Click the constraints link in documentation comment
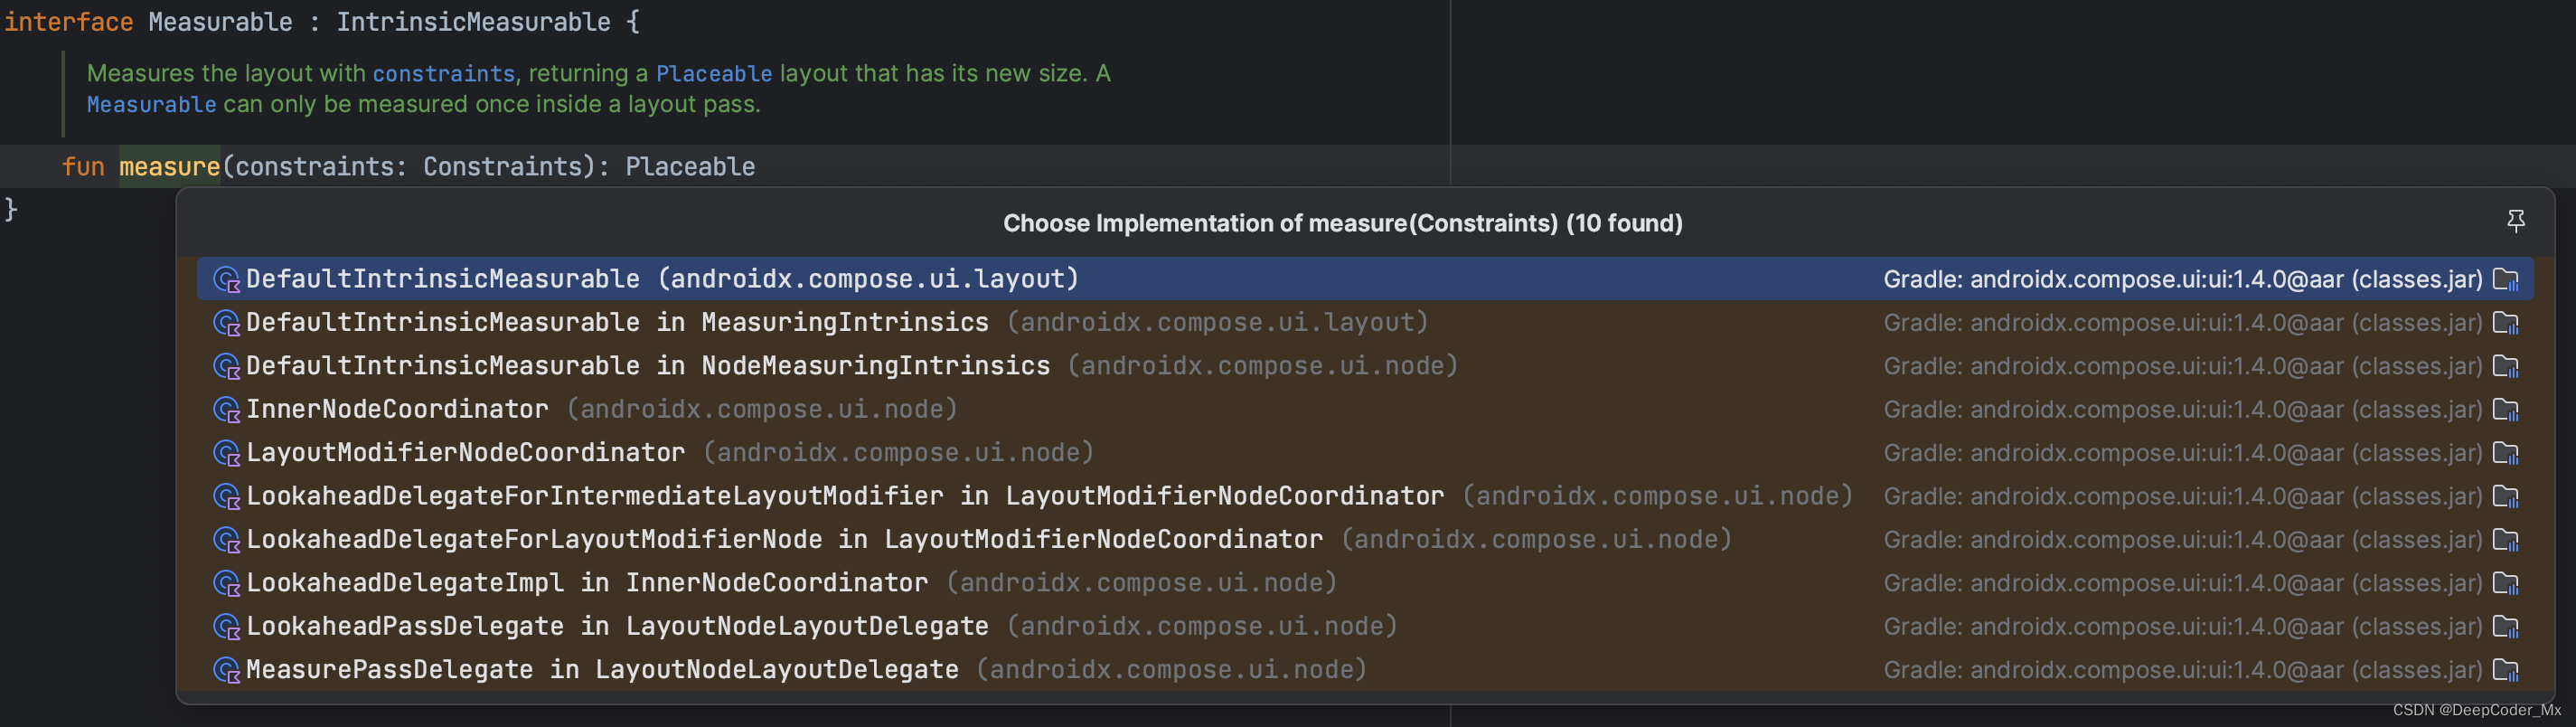The width and height of the screenshot is (2576, 727). coord(443,73)
